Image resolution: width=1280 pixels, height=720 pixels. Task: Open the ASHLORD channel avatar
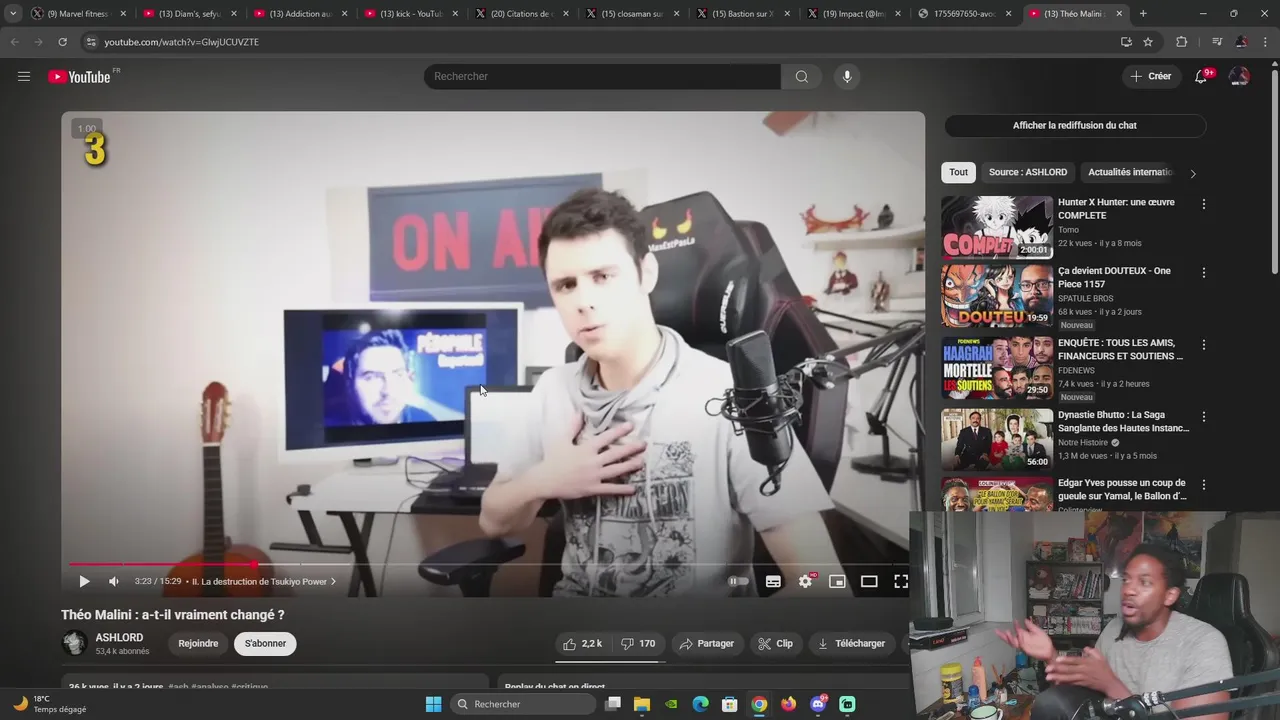pyautogui.click(x=75, y=643)
